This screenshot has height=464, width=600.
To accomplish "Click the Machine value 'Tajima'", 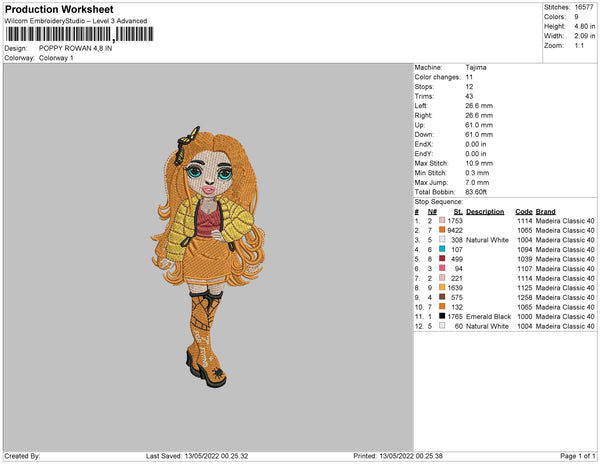I will [x=476, y=67].
